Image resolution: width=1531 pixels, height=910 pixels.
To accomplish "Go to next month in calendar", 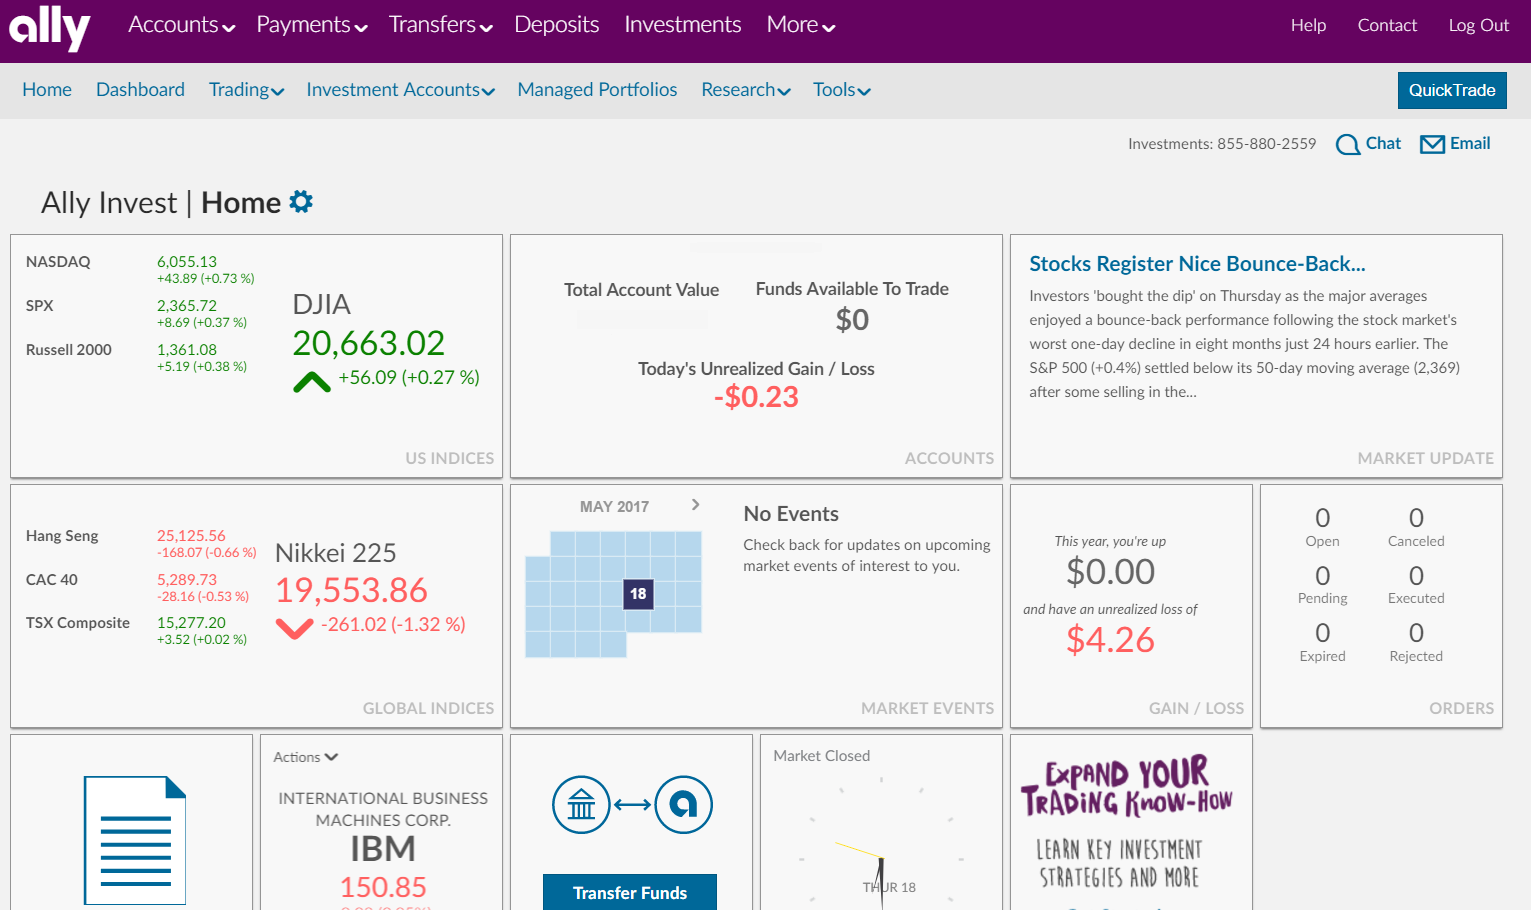I will [x=695, y=505].
